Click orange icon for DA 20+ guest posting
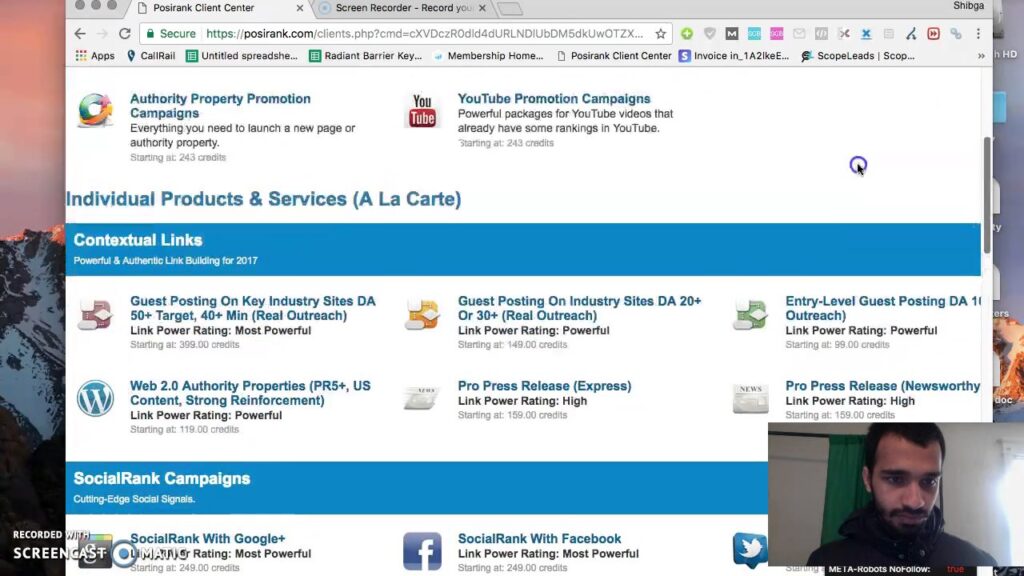 pos(422,314)
